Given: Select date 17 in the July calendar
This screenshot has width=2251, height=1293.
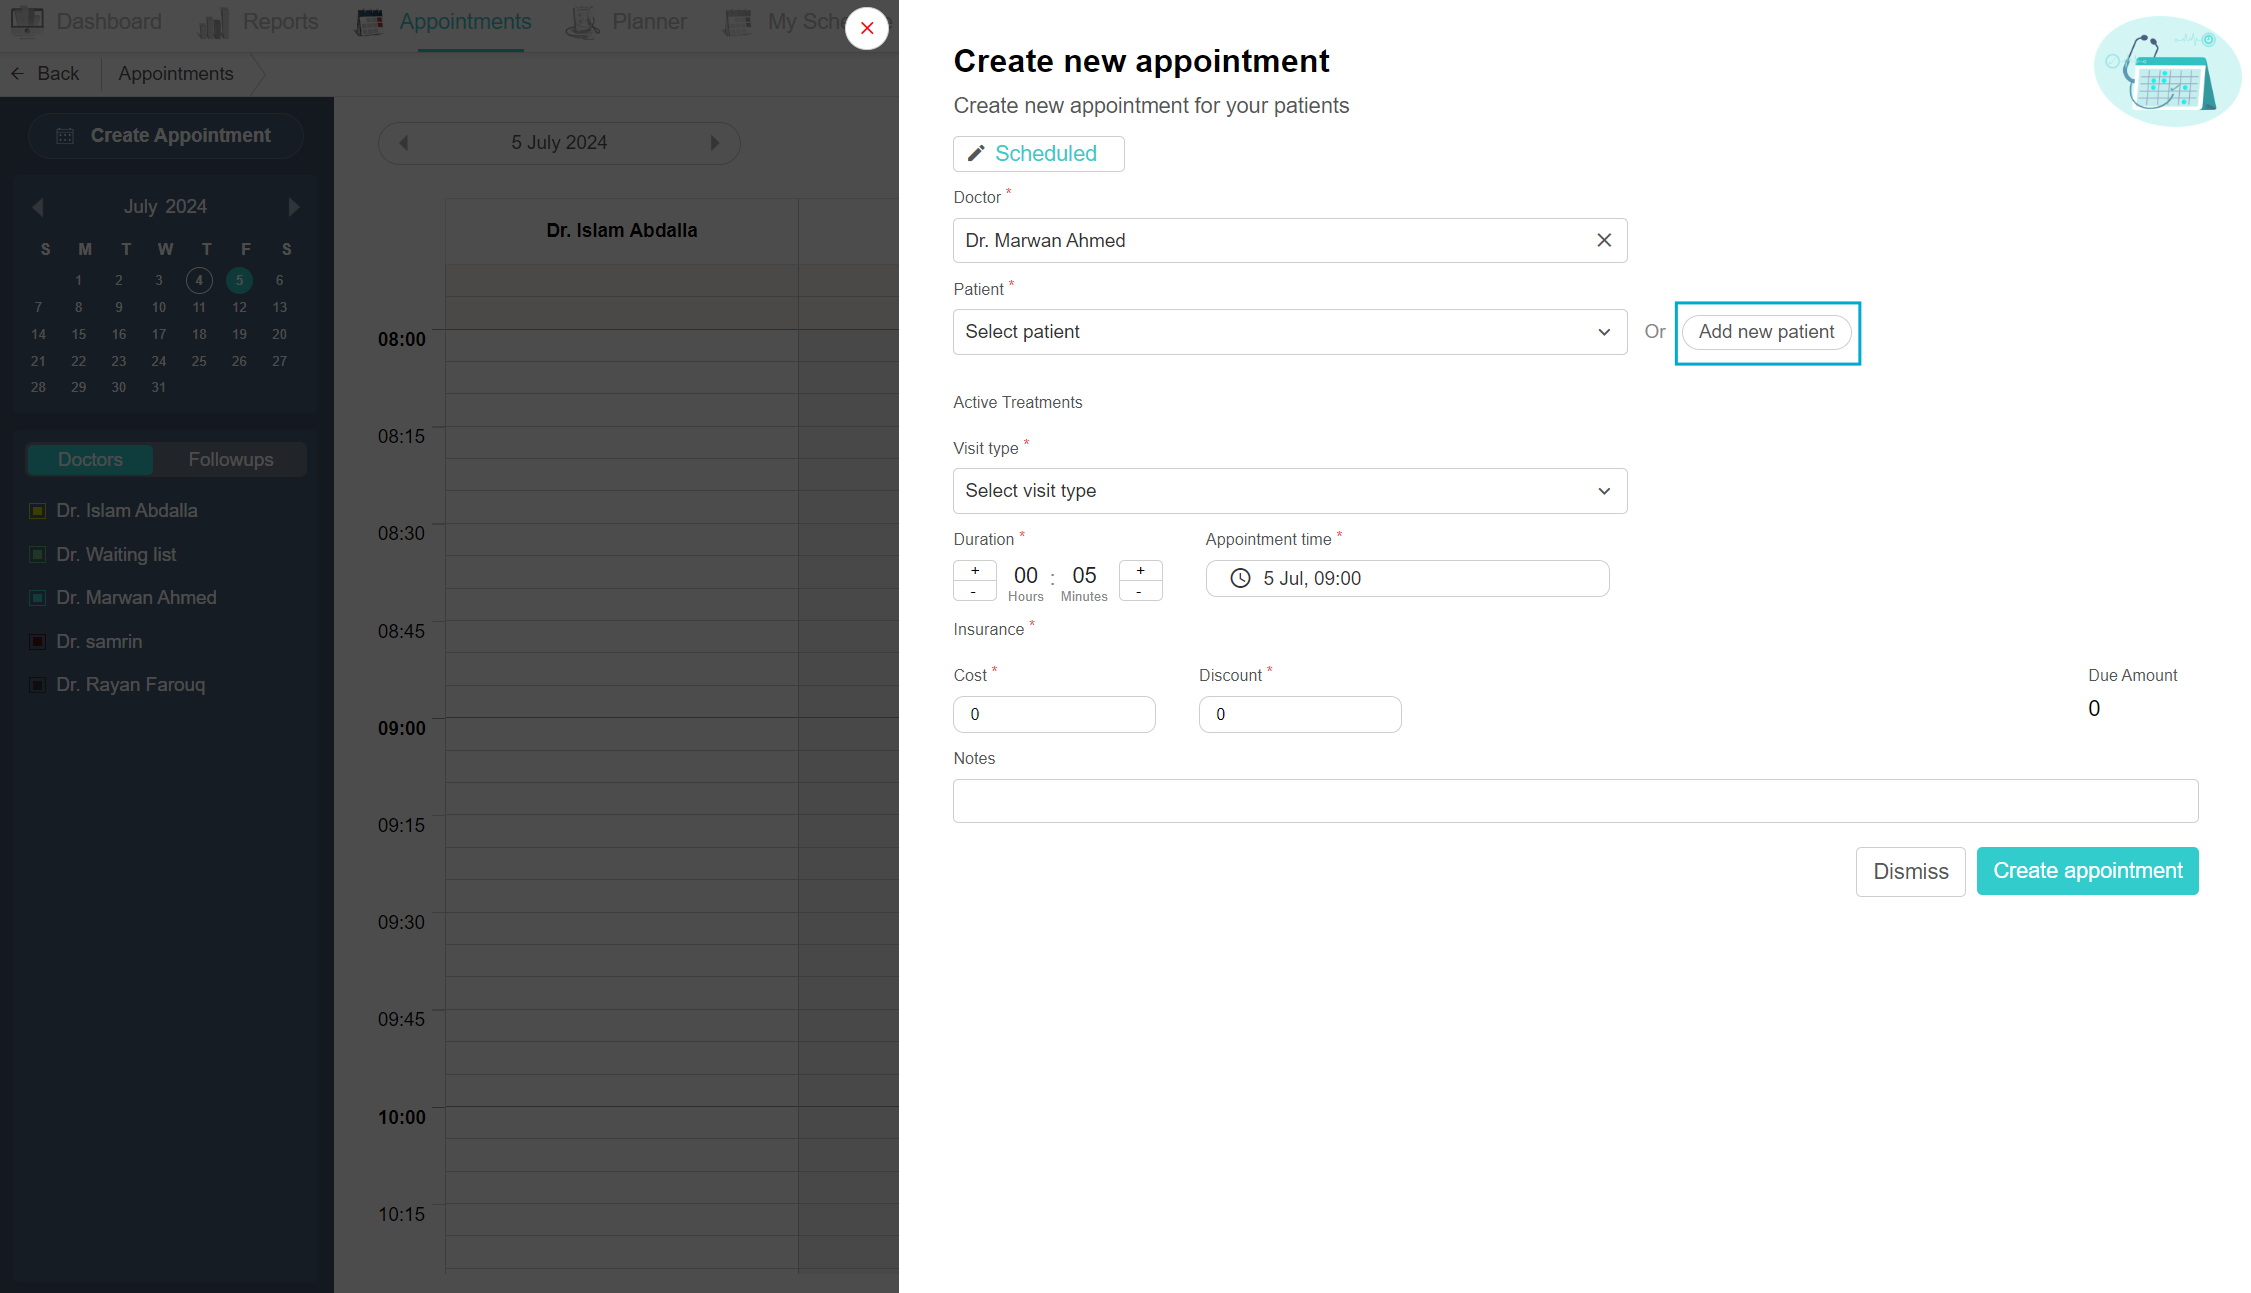Looking at the screenshot, I should [159, 334].
